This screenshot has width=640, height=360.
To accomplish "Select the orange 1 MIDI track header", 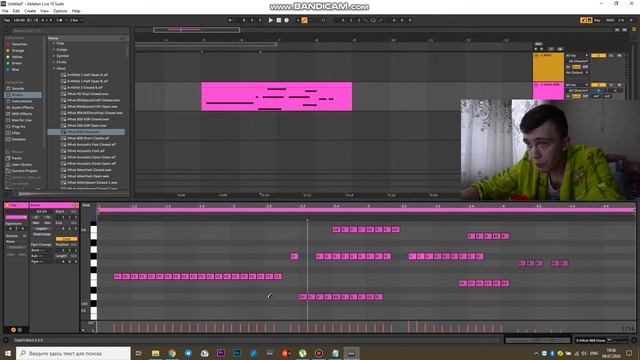I will click(x=548, y=67).
